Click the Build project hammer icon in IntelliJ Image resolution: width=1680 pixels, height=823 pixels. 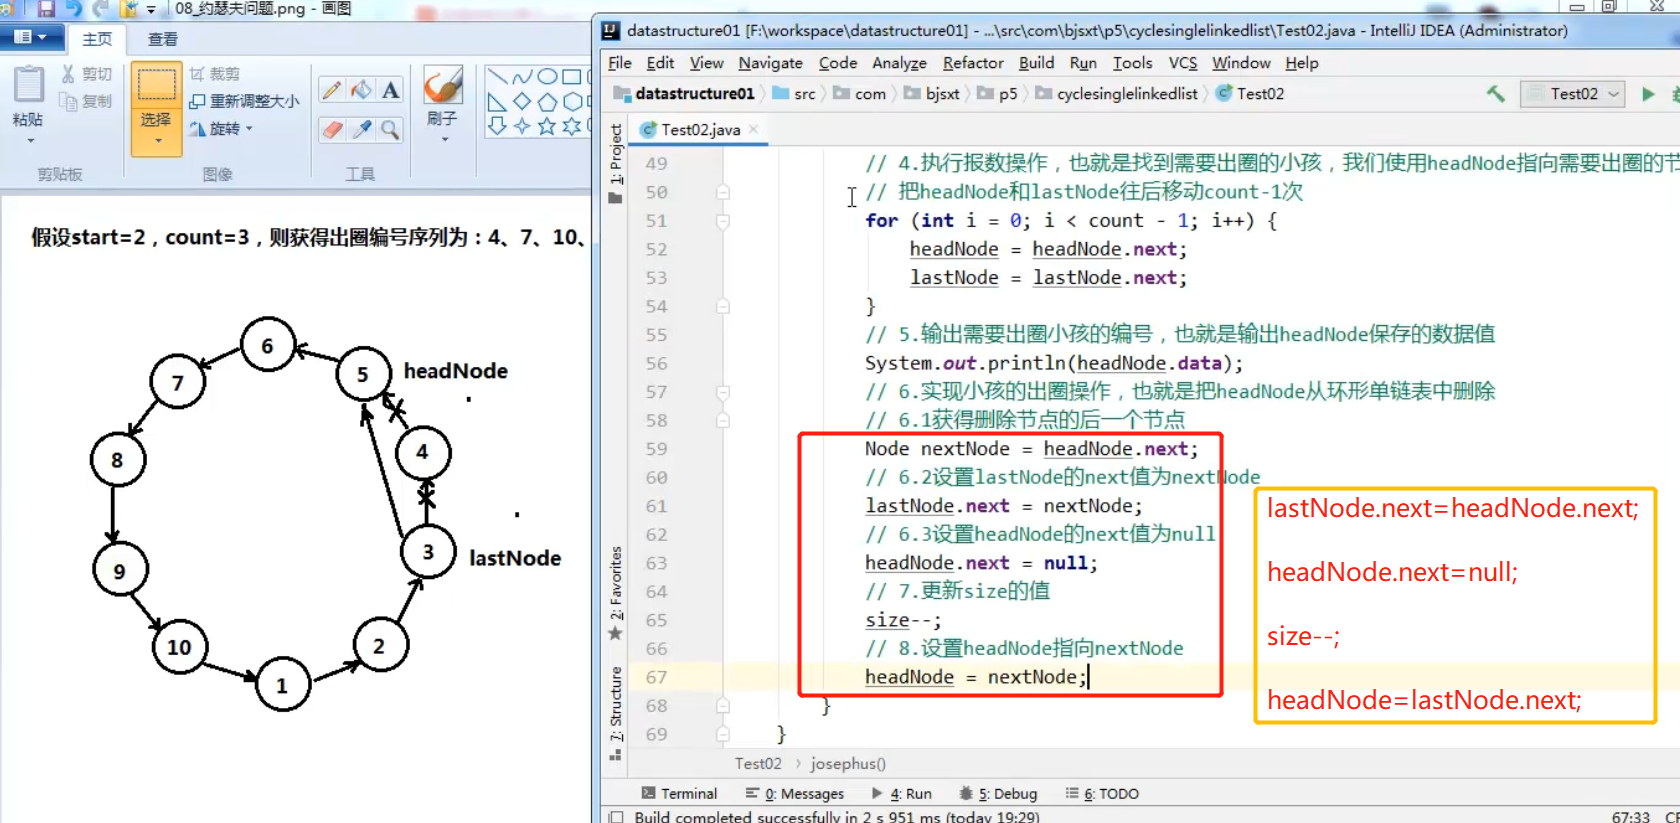tap(1496, 94)
